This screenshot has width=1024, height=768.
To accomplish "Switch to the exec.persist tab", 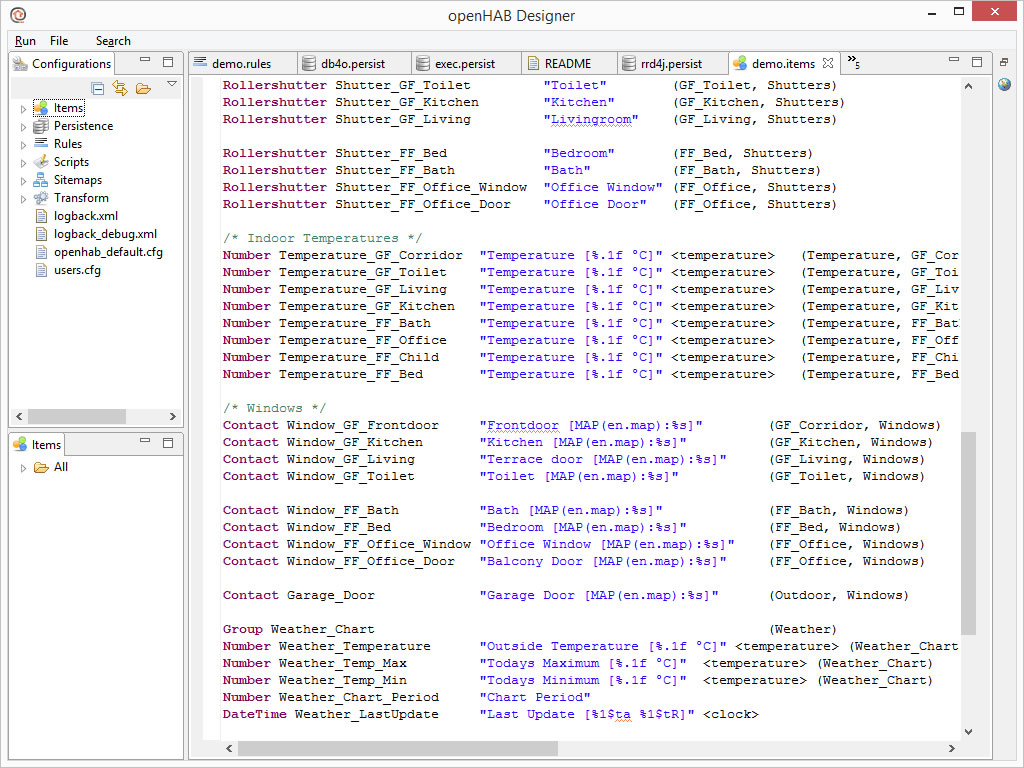I will [465, 63].
